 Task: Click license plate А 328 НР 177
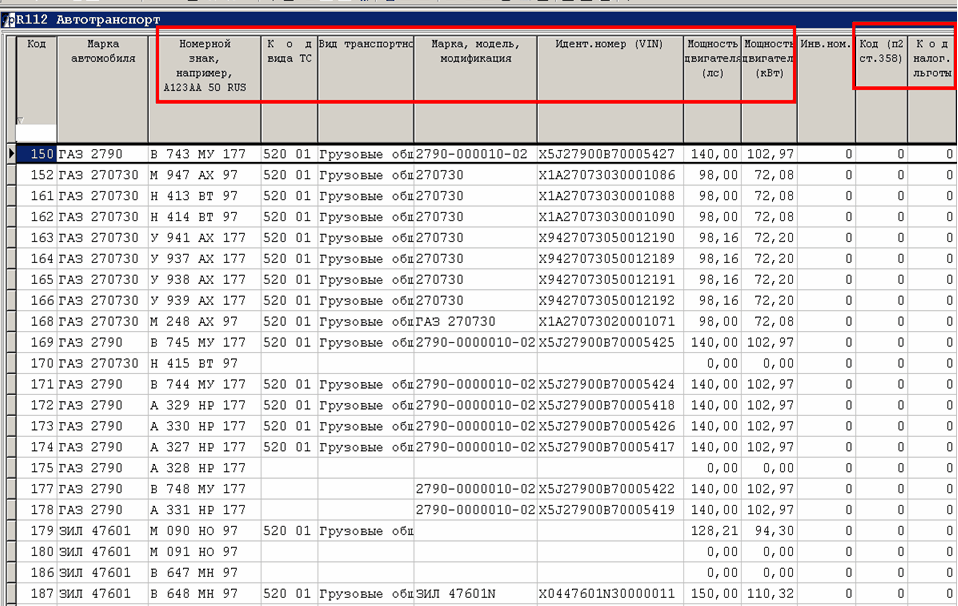point(198,468)
